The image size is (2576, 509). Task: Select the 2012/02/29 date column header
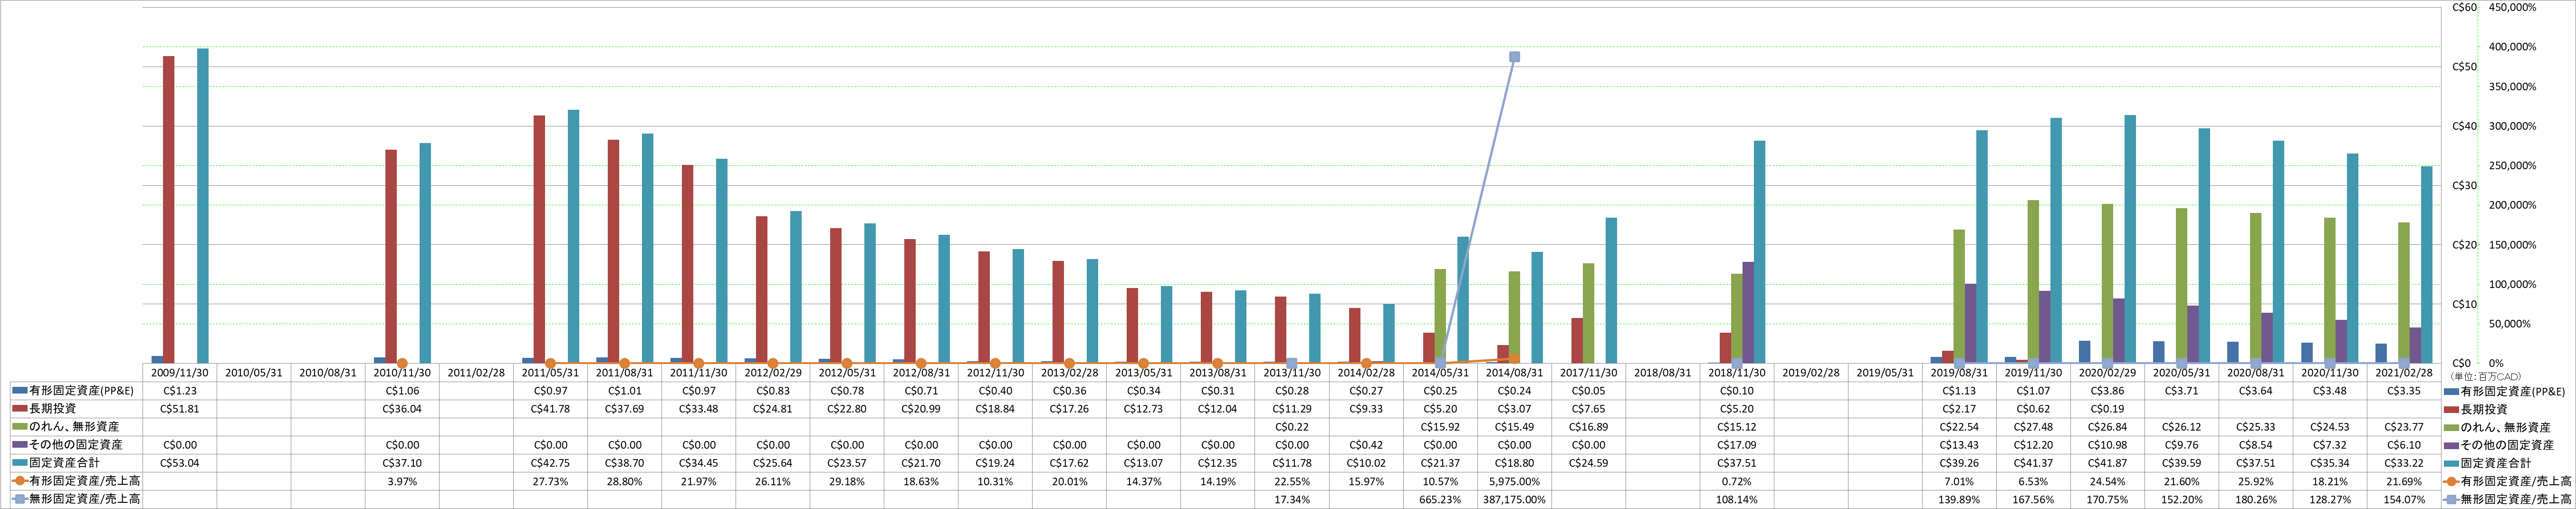[x=773, y=373]
